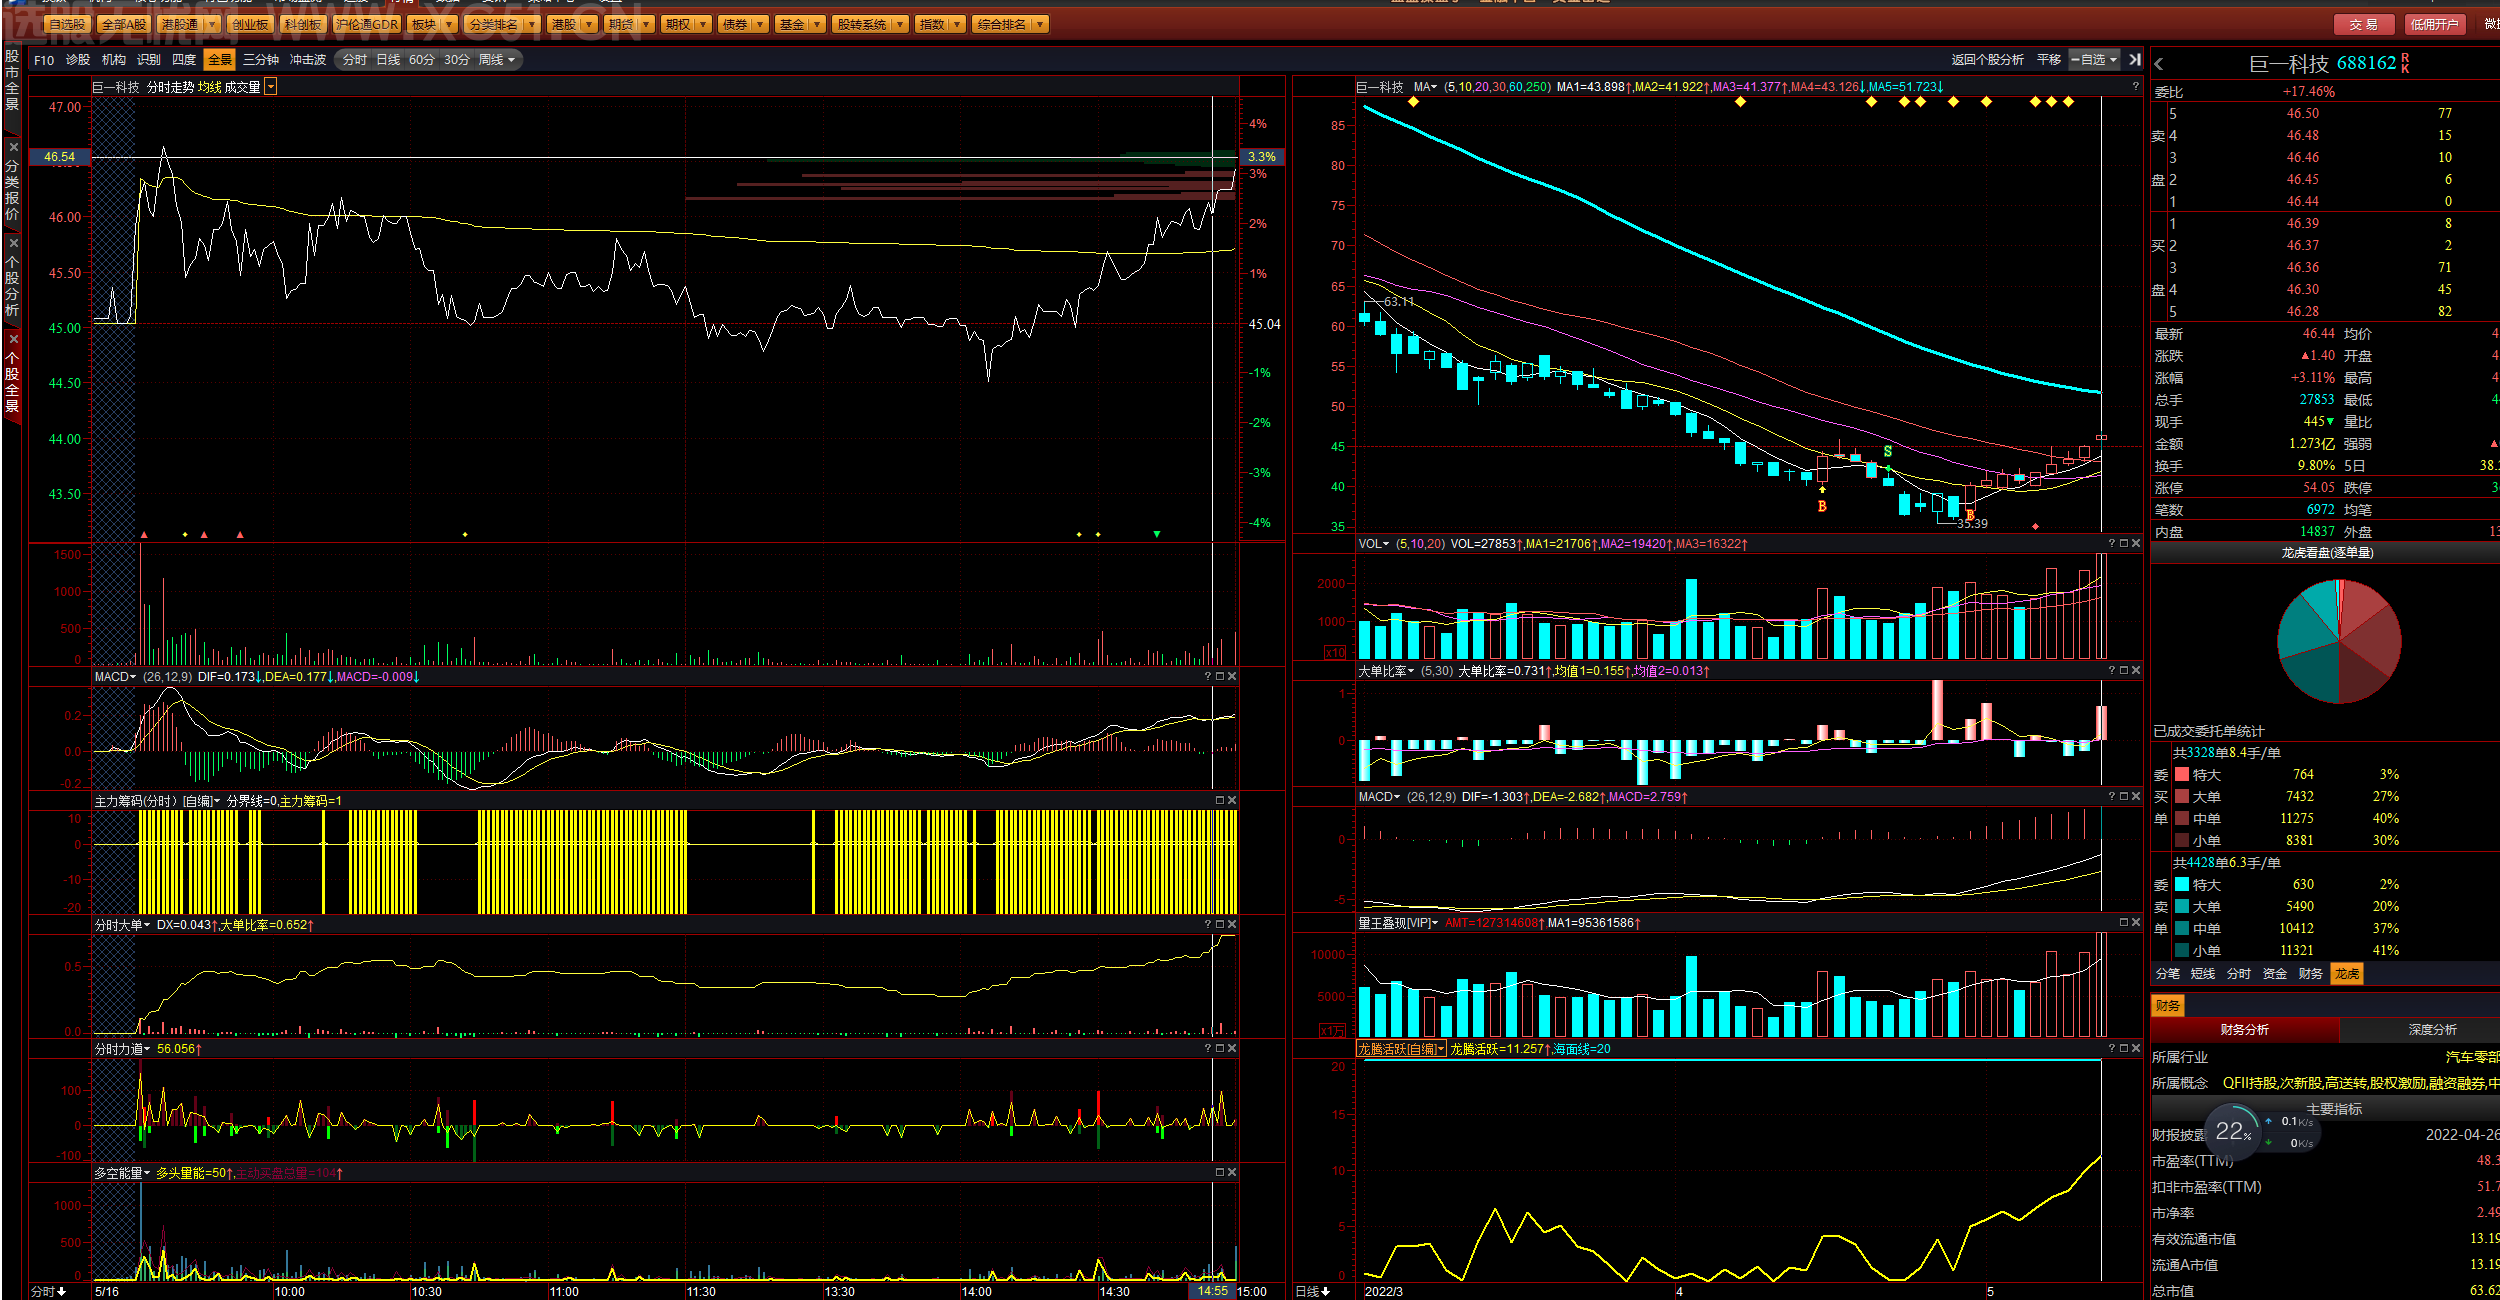Close the 分时力道 indicator panel

tap(1232, 1049)
